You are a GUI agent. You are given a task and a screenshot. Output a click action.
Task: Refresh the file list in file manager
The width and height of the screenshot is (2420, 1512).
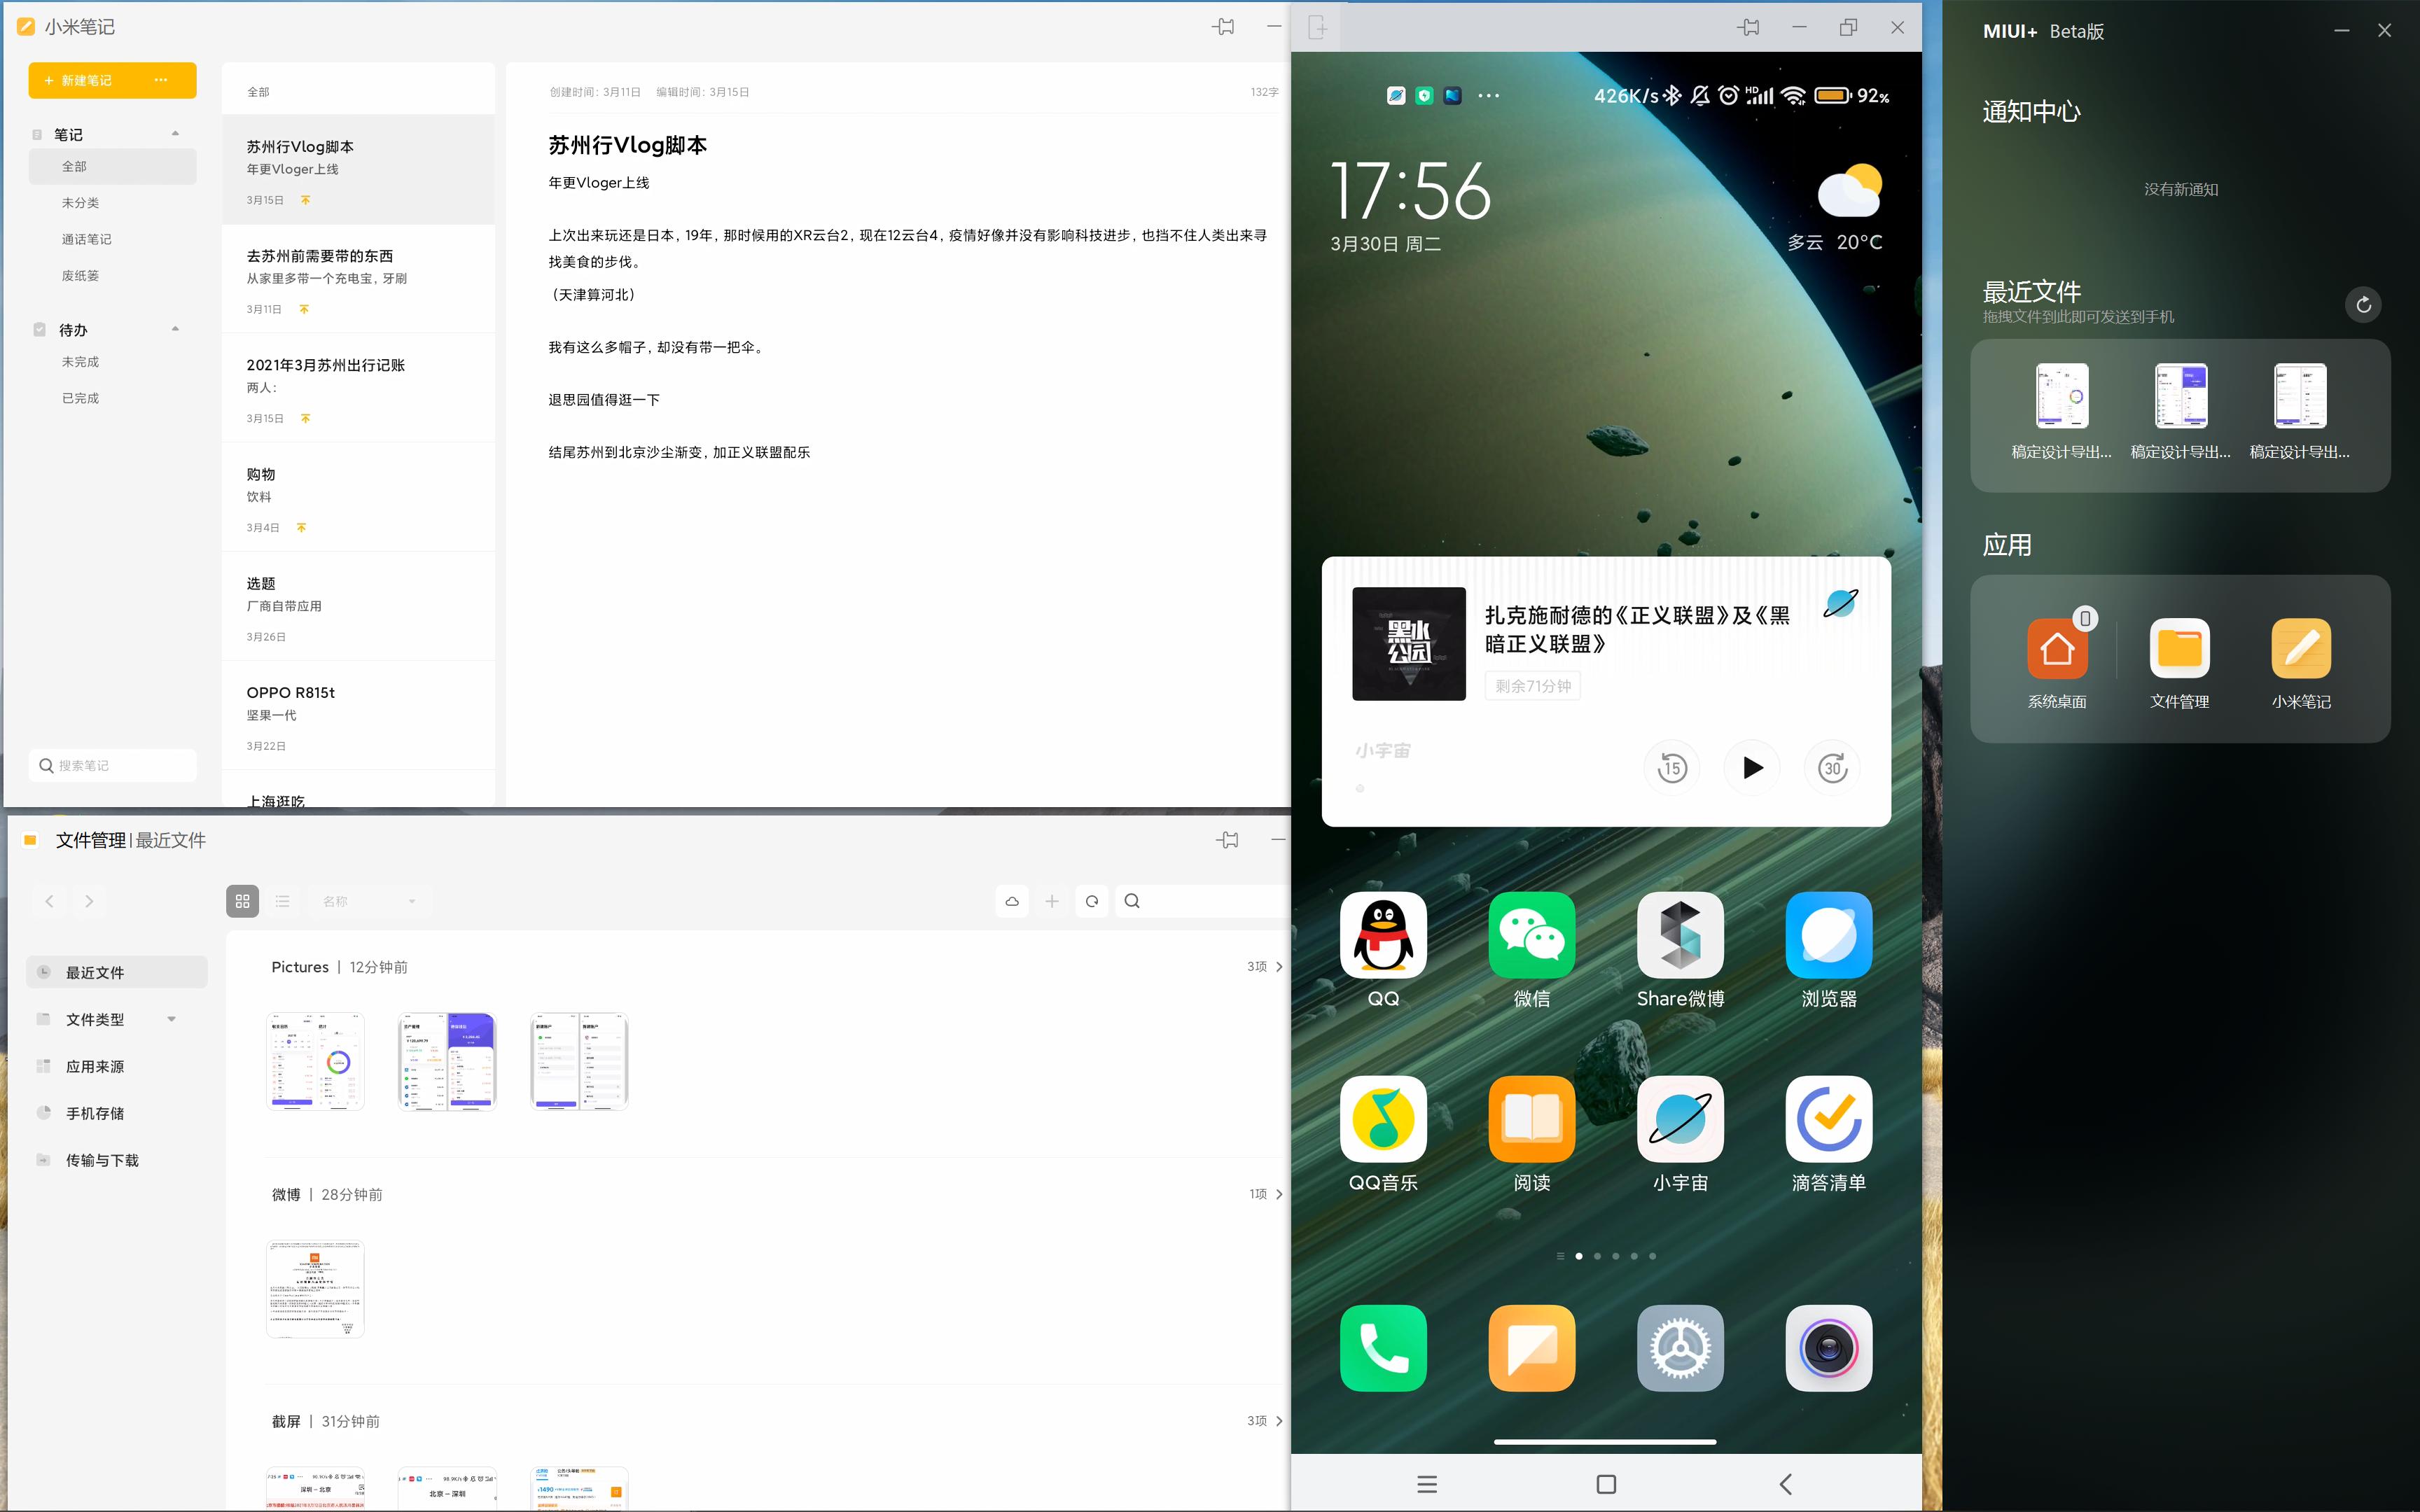coord(1092,900)
